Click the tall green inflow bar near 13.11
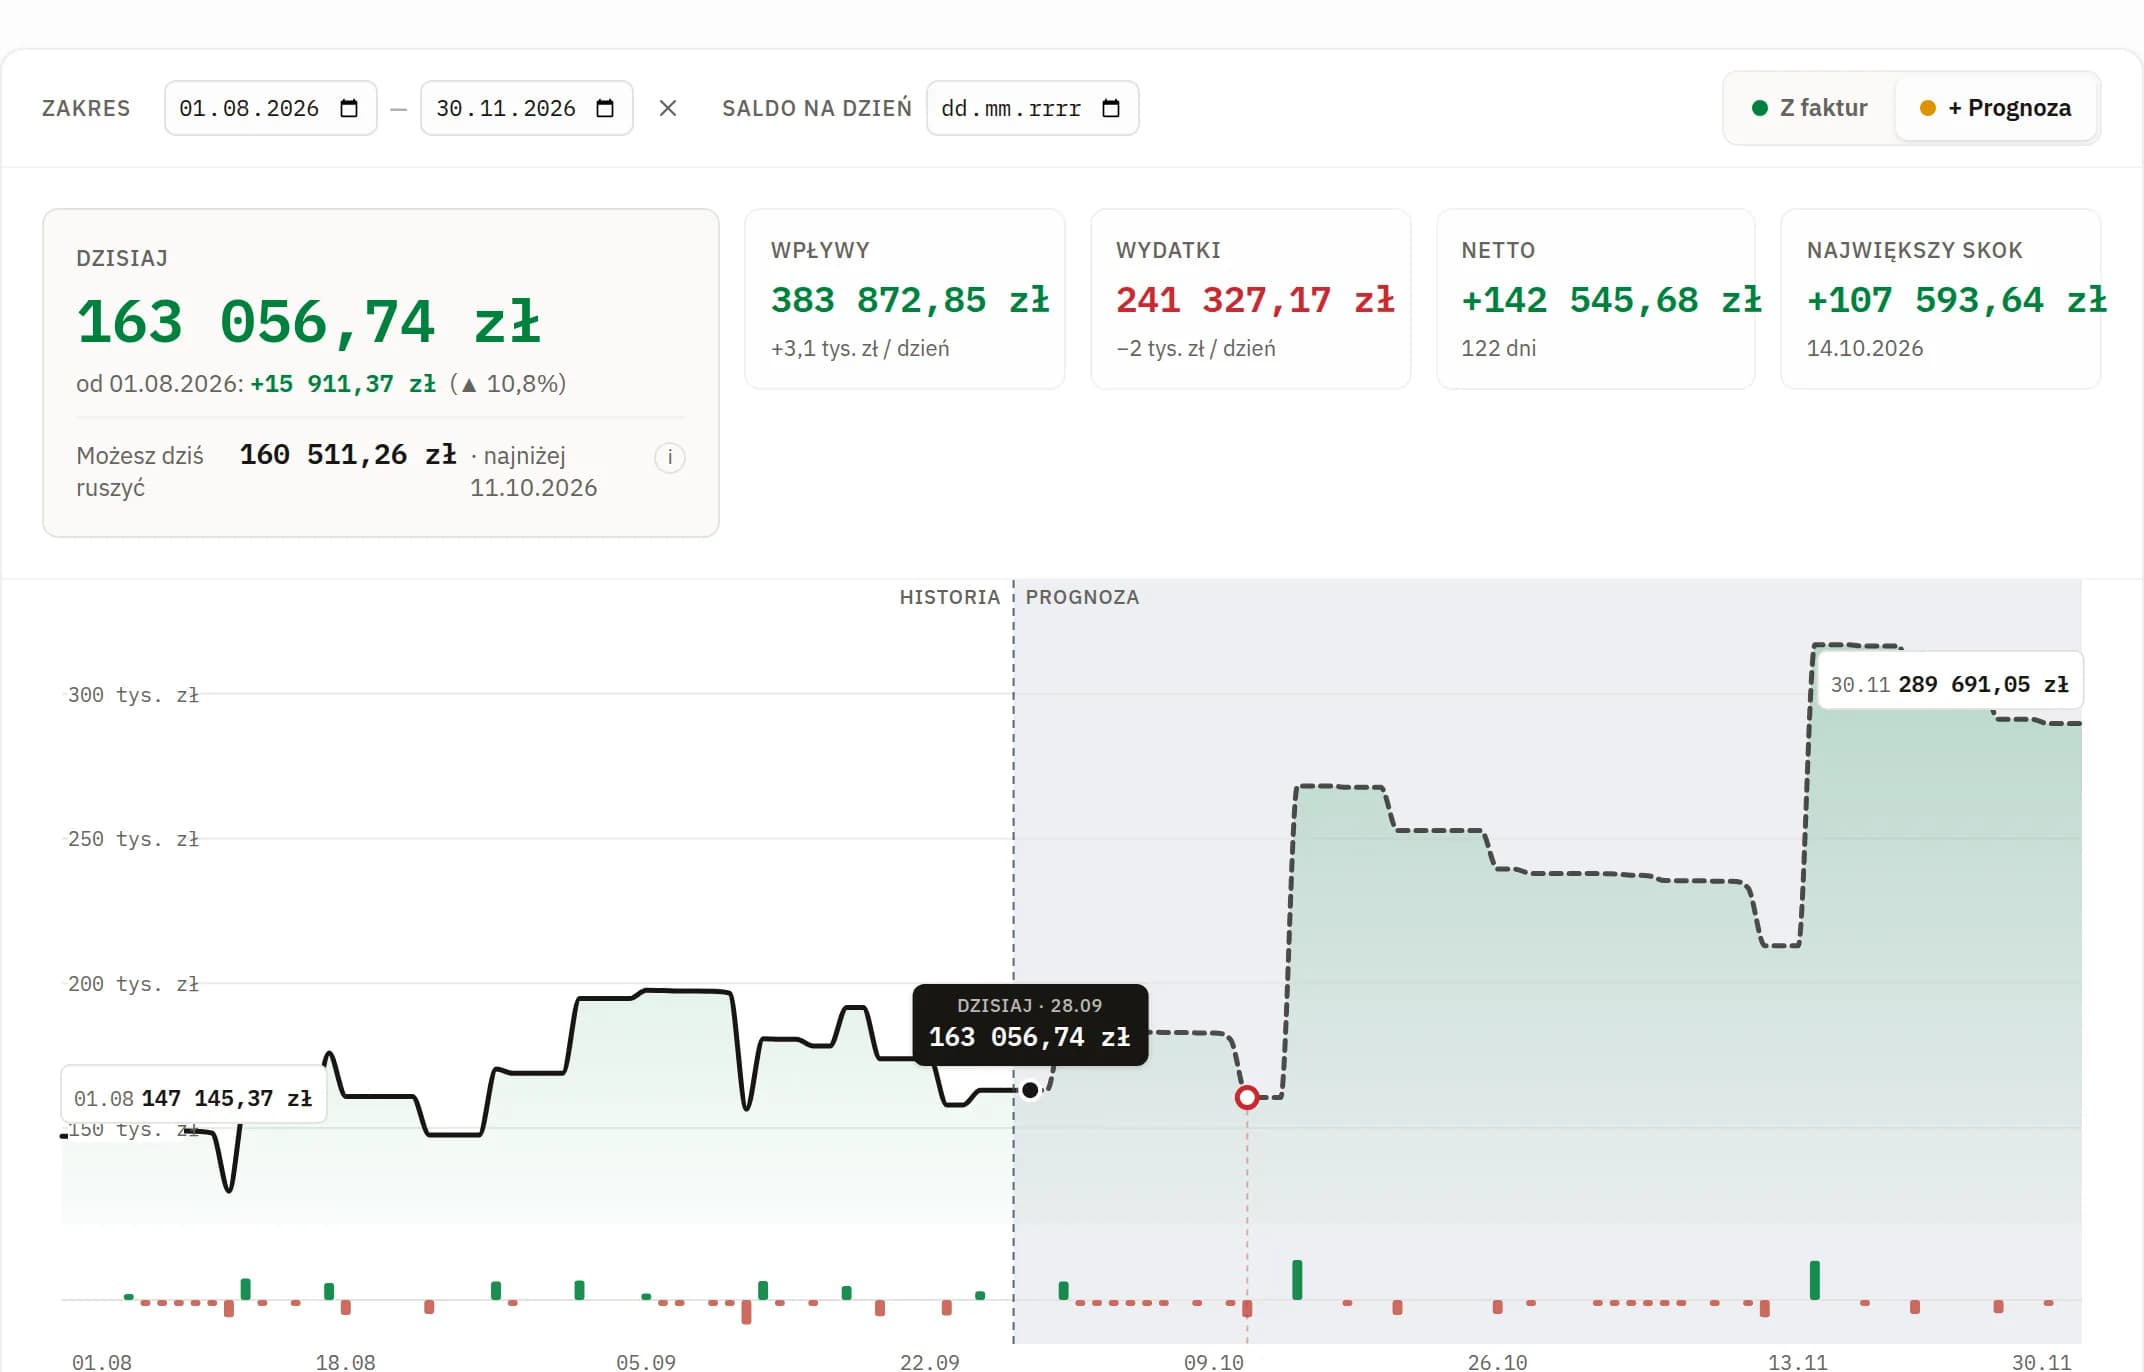This screenshot has width=2144, height=1372. [1815, 1280]
